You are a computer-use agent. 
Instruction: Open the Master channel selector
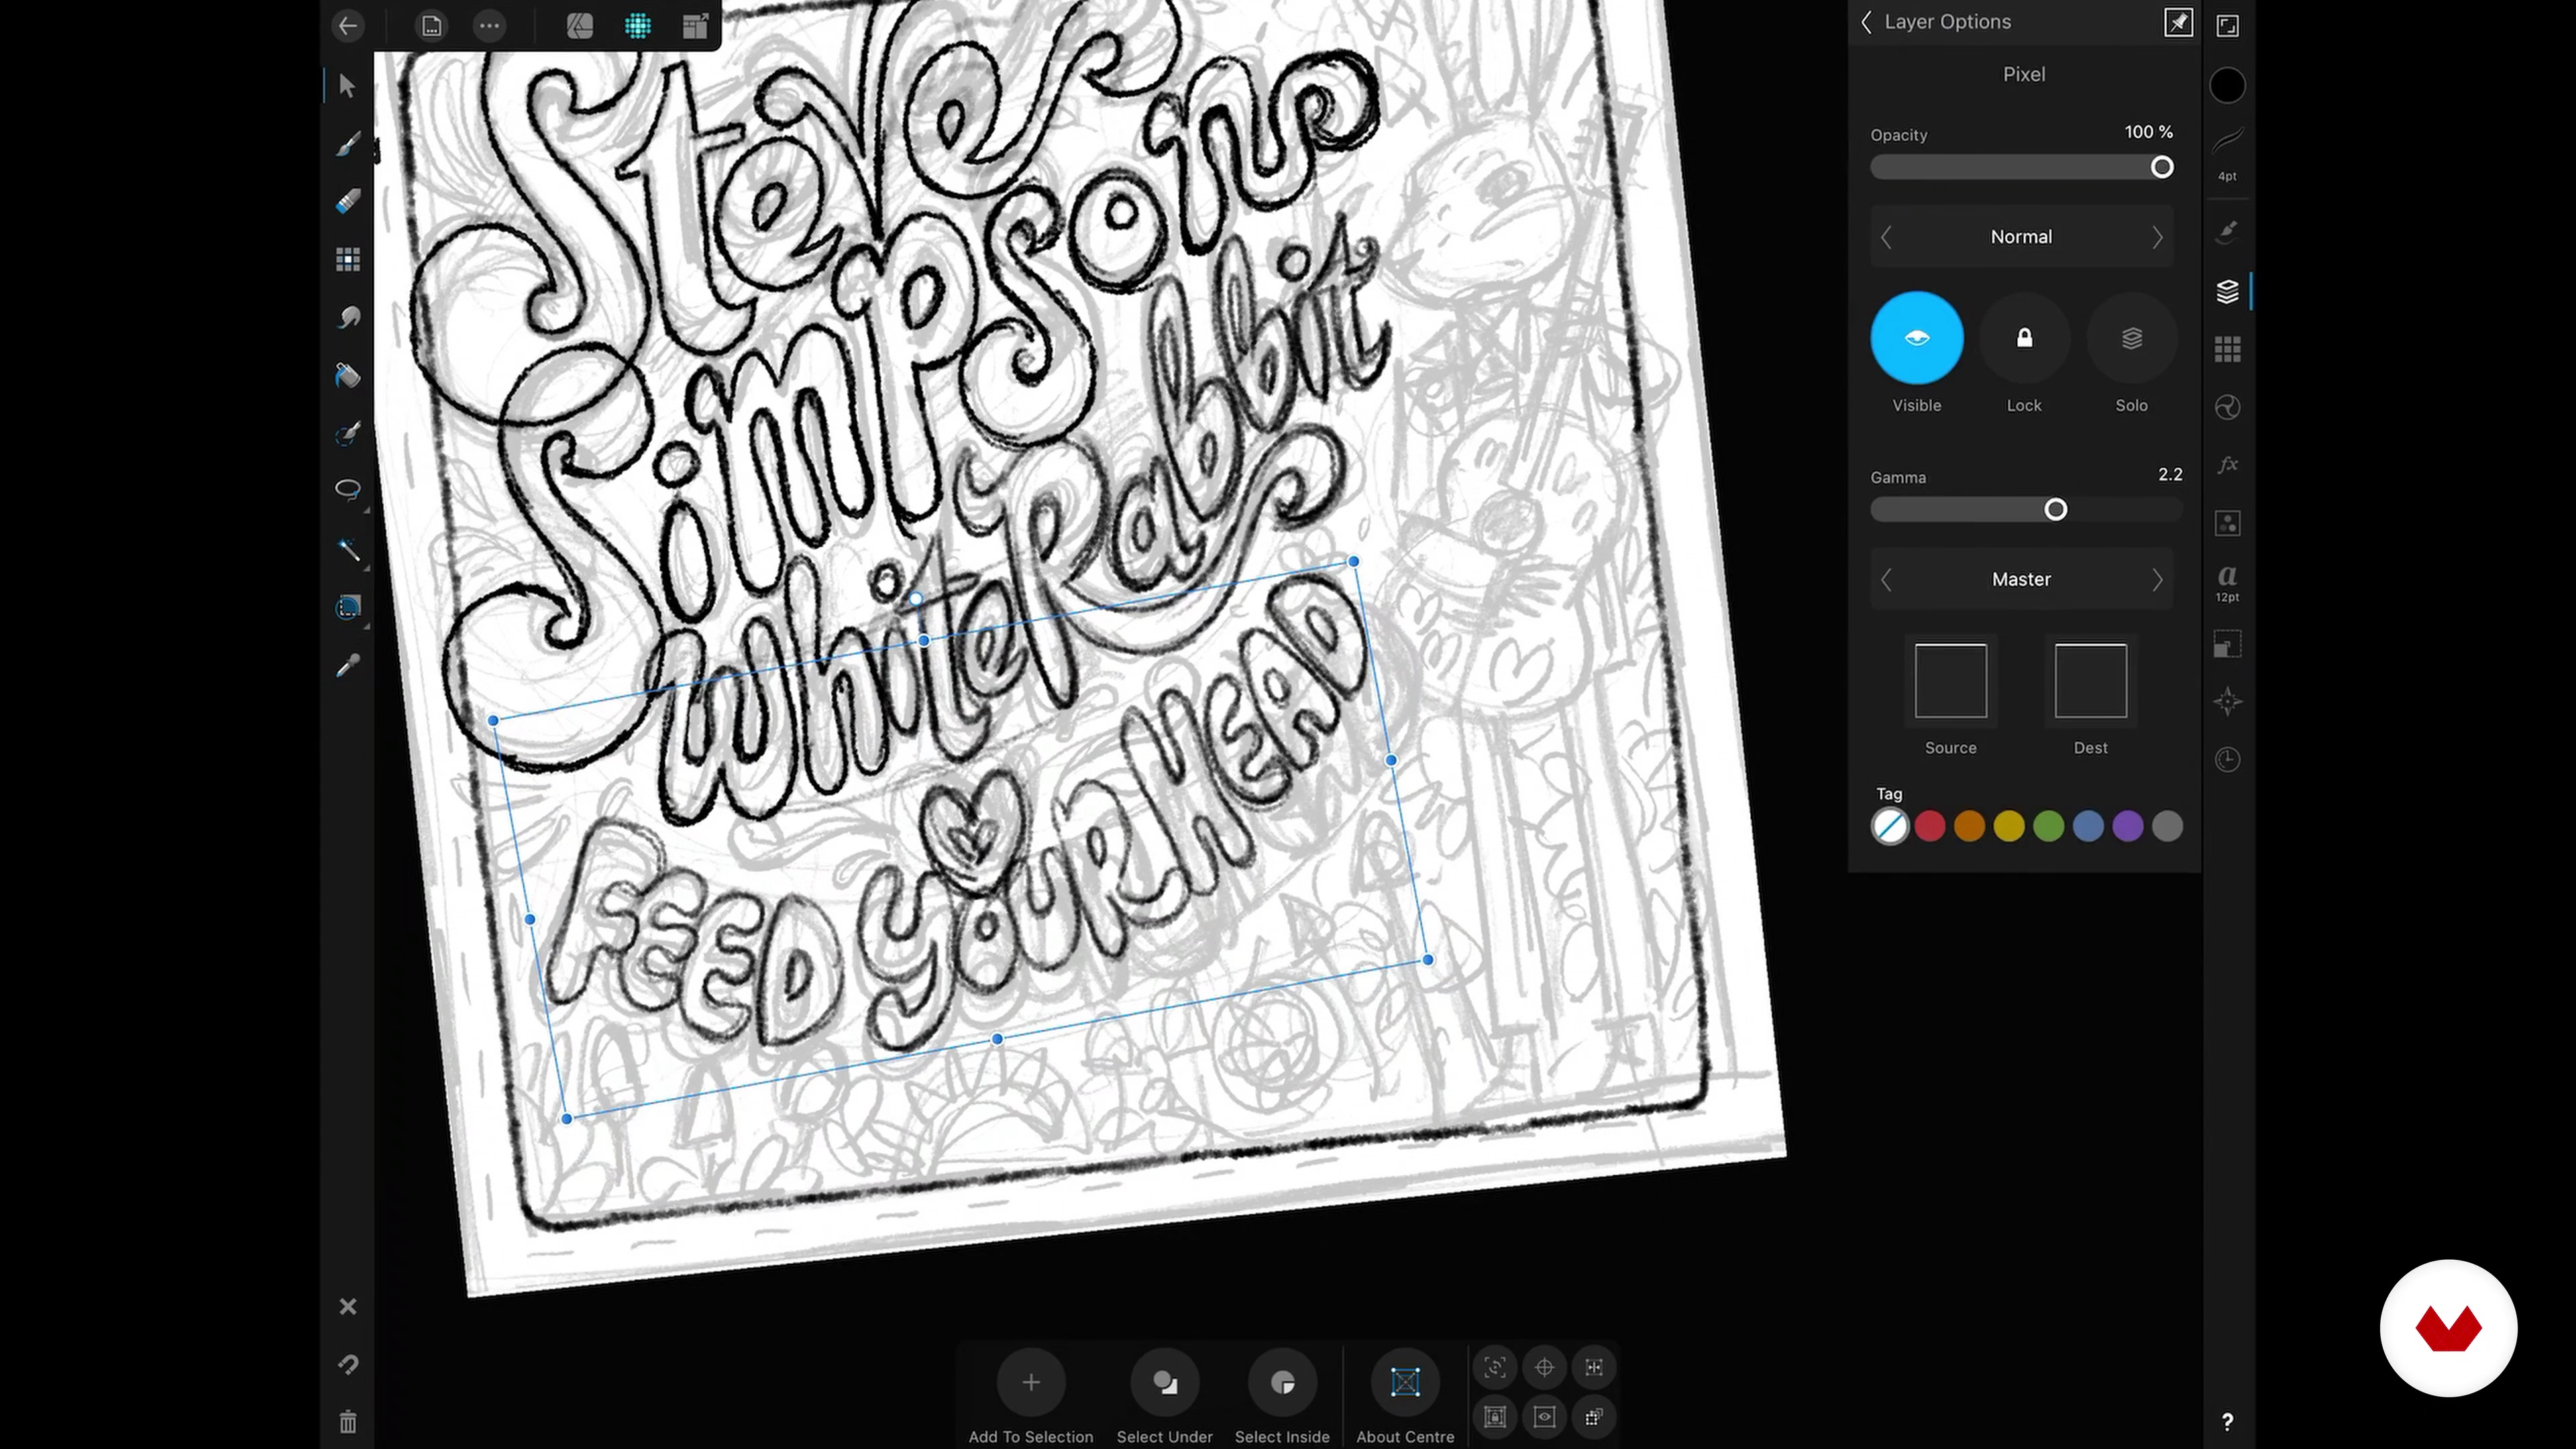(x=2021, y=580)
